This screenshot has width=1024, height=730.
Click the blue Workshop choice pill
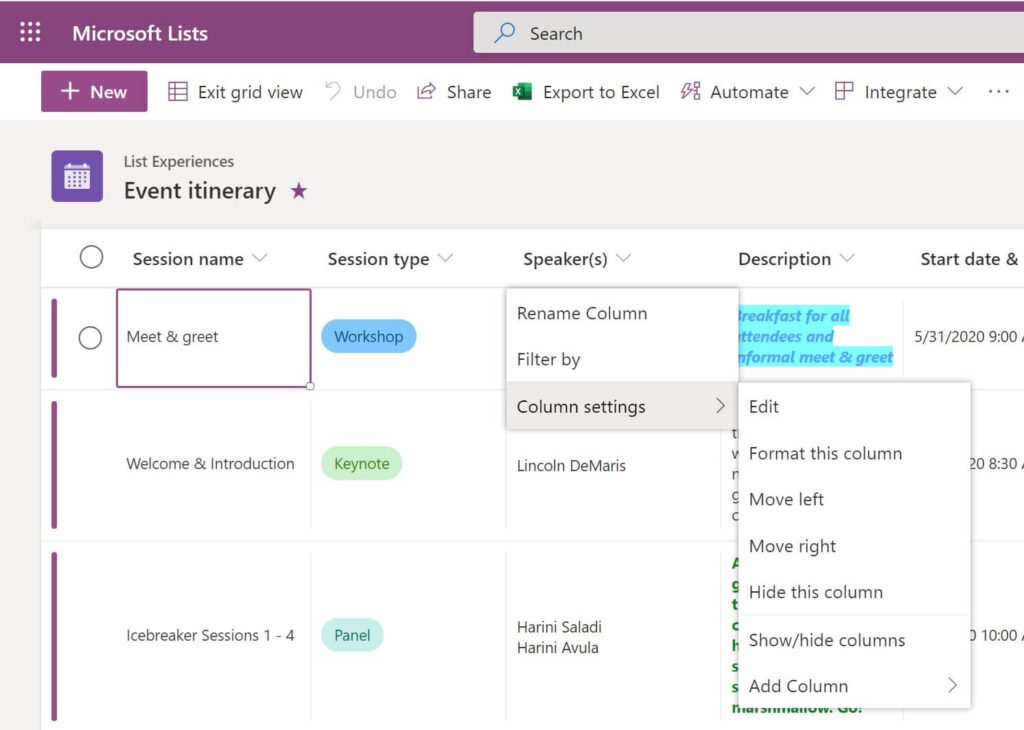(368, 337)
